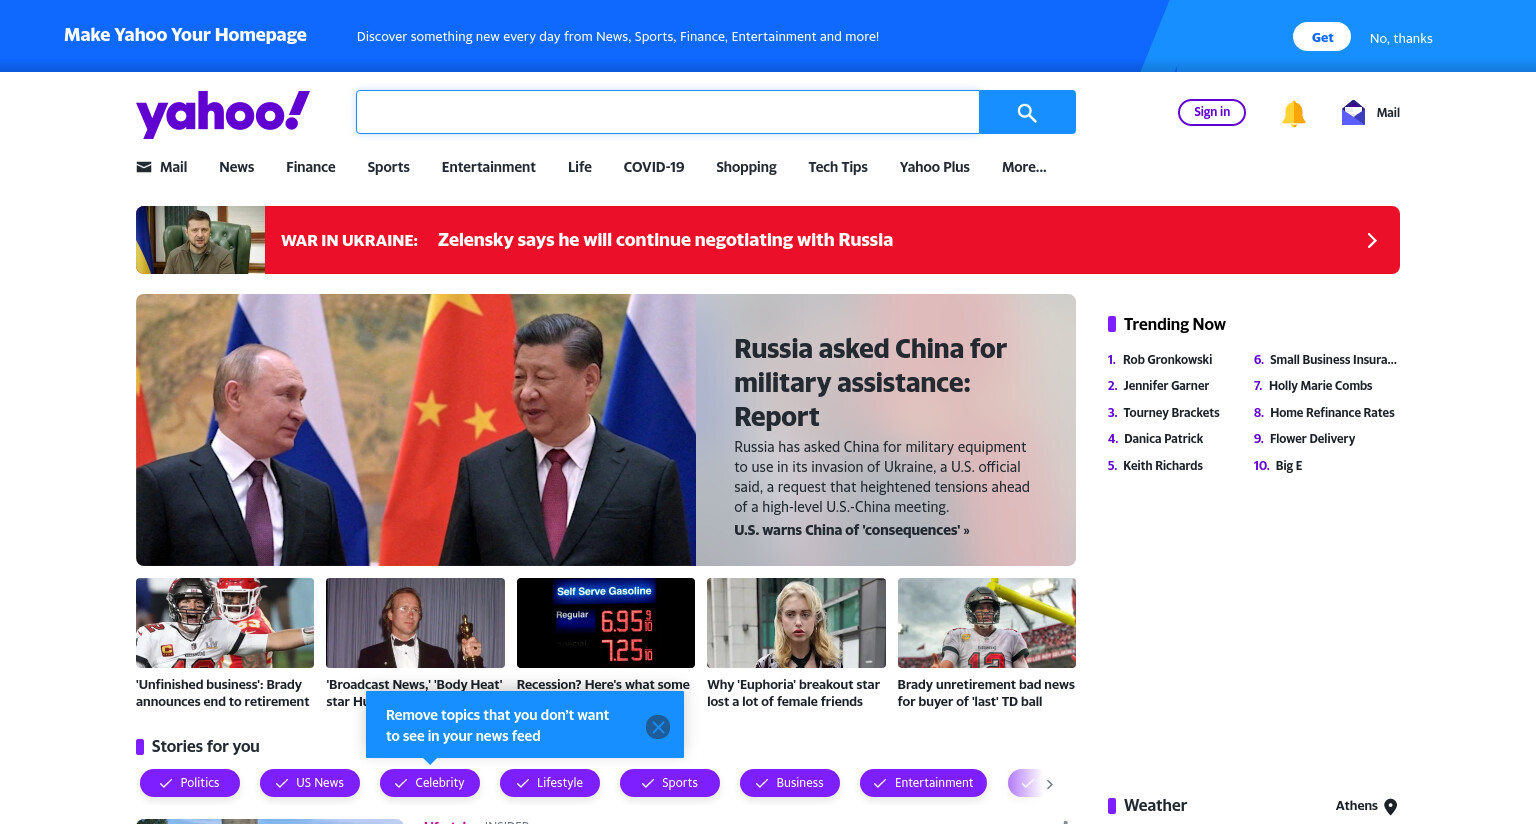1536x824 pixels.
Task: Click the Zelensky thumbnail on the Ukraine banner
Action: pos(200,240)
